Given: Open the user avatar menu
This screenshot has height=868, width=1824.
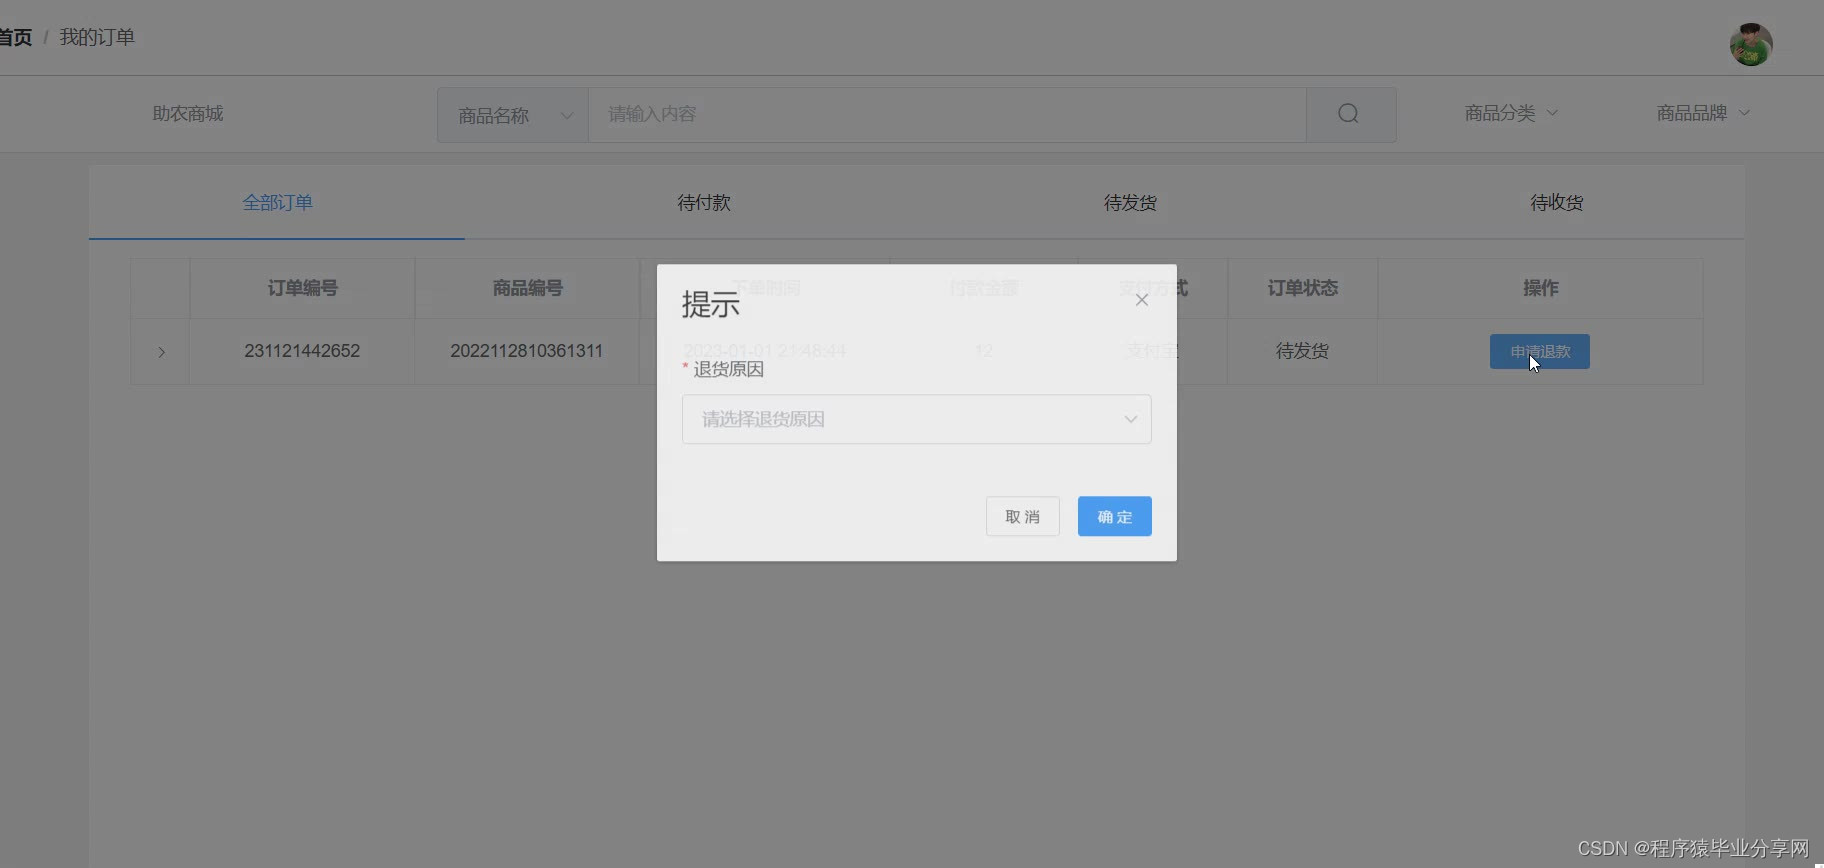Looking at the screenshot, I should coord(1751,45).
